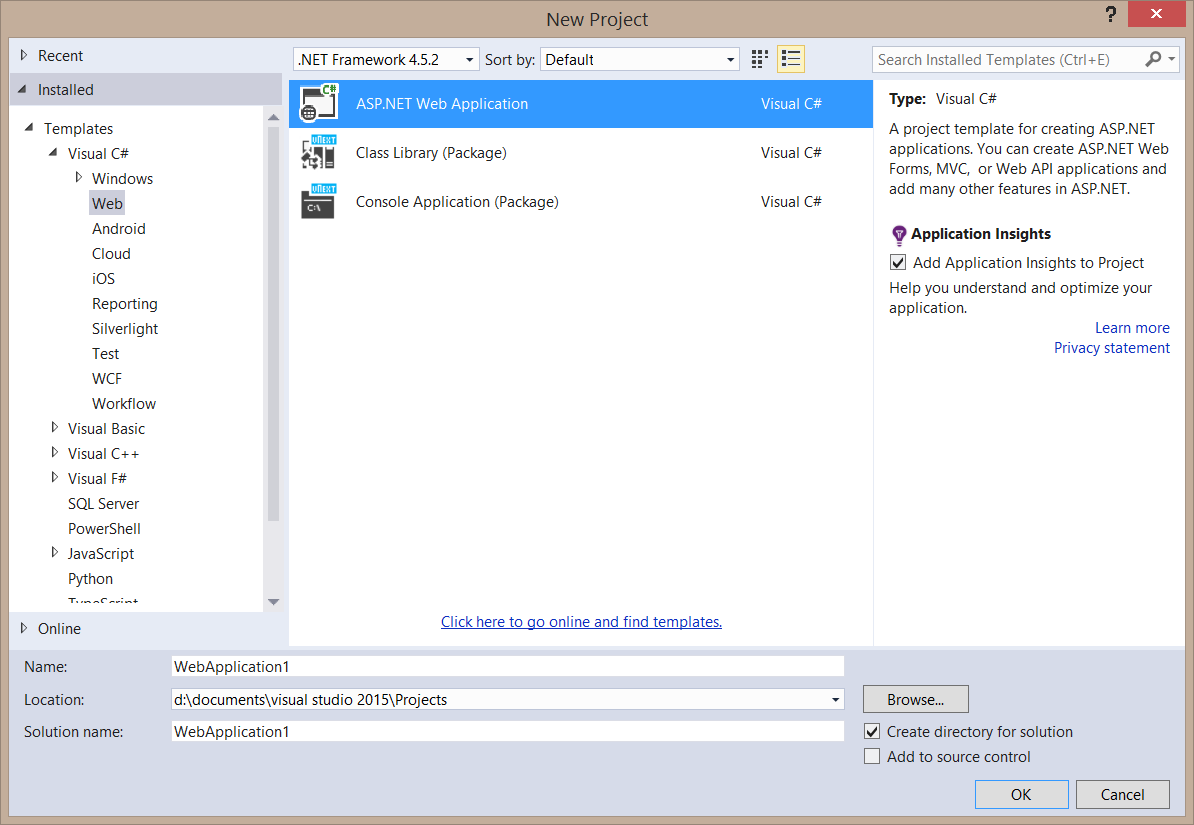The image size is (1194, 825).
Task: Click the Browse... button
Action: (x=915, y=699)
